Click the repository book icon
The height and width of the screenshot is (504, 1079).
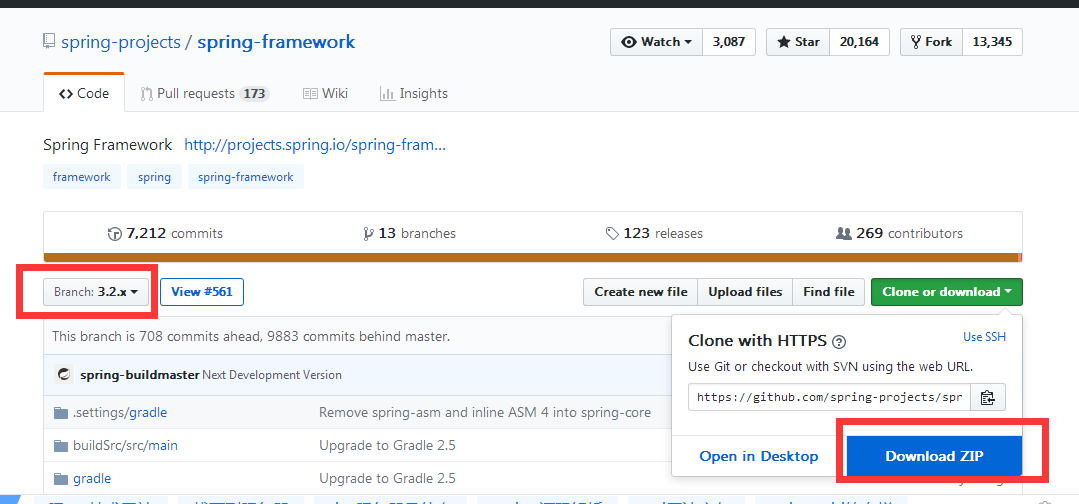(49, 41)
